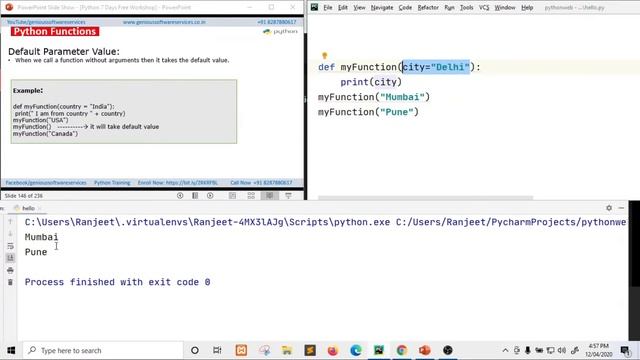Show hidden system tray icons
This screenshot has width=640, height=360.
click(505, 350)
